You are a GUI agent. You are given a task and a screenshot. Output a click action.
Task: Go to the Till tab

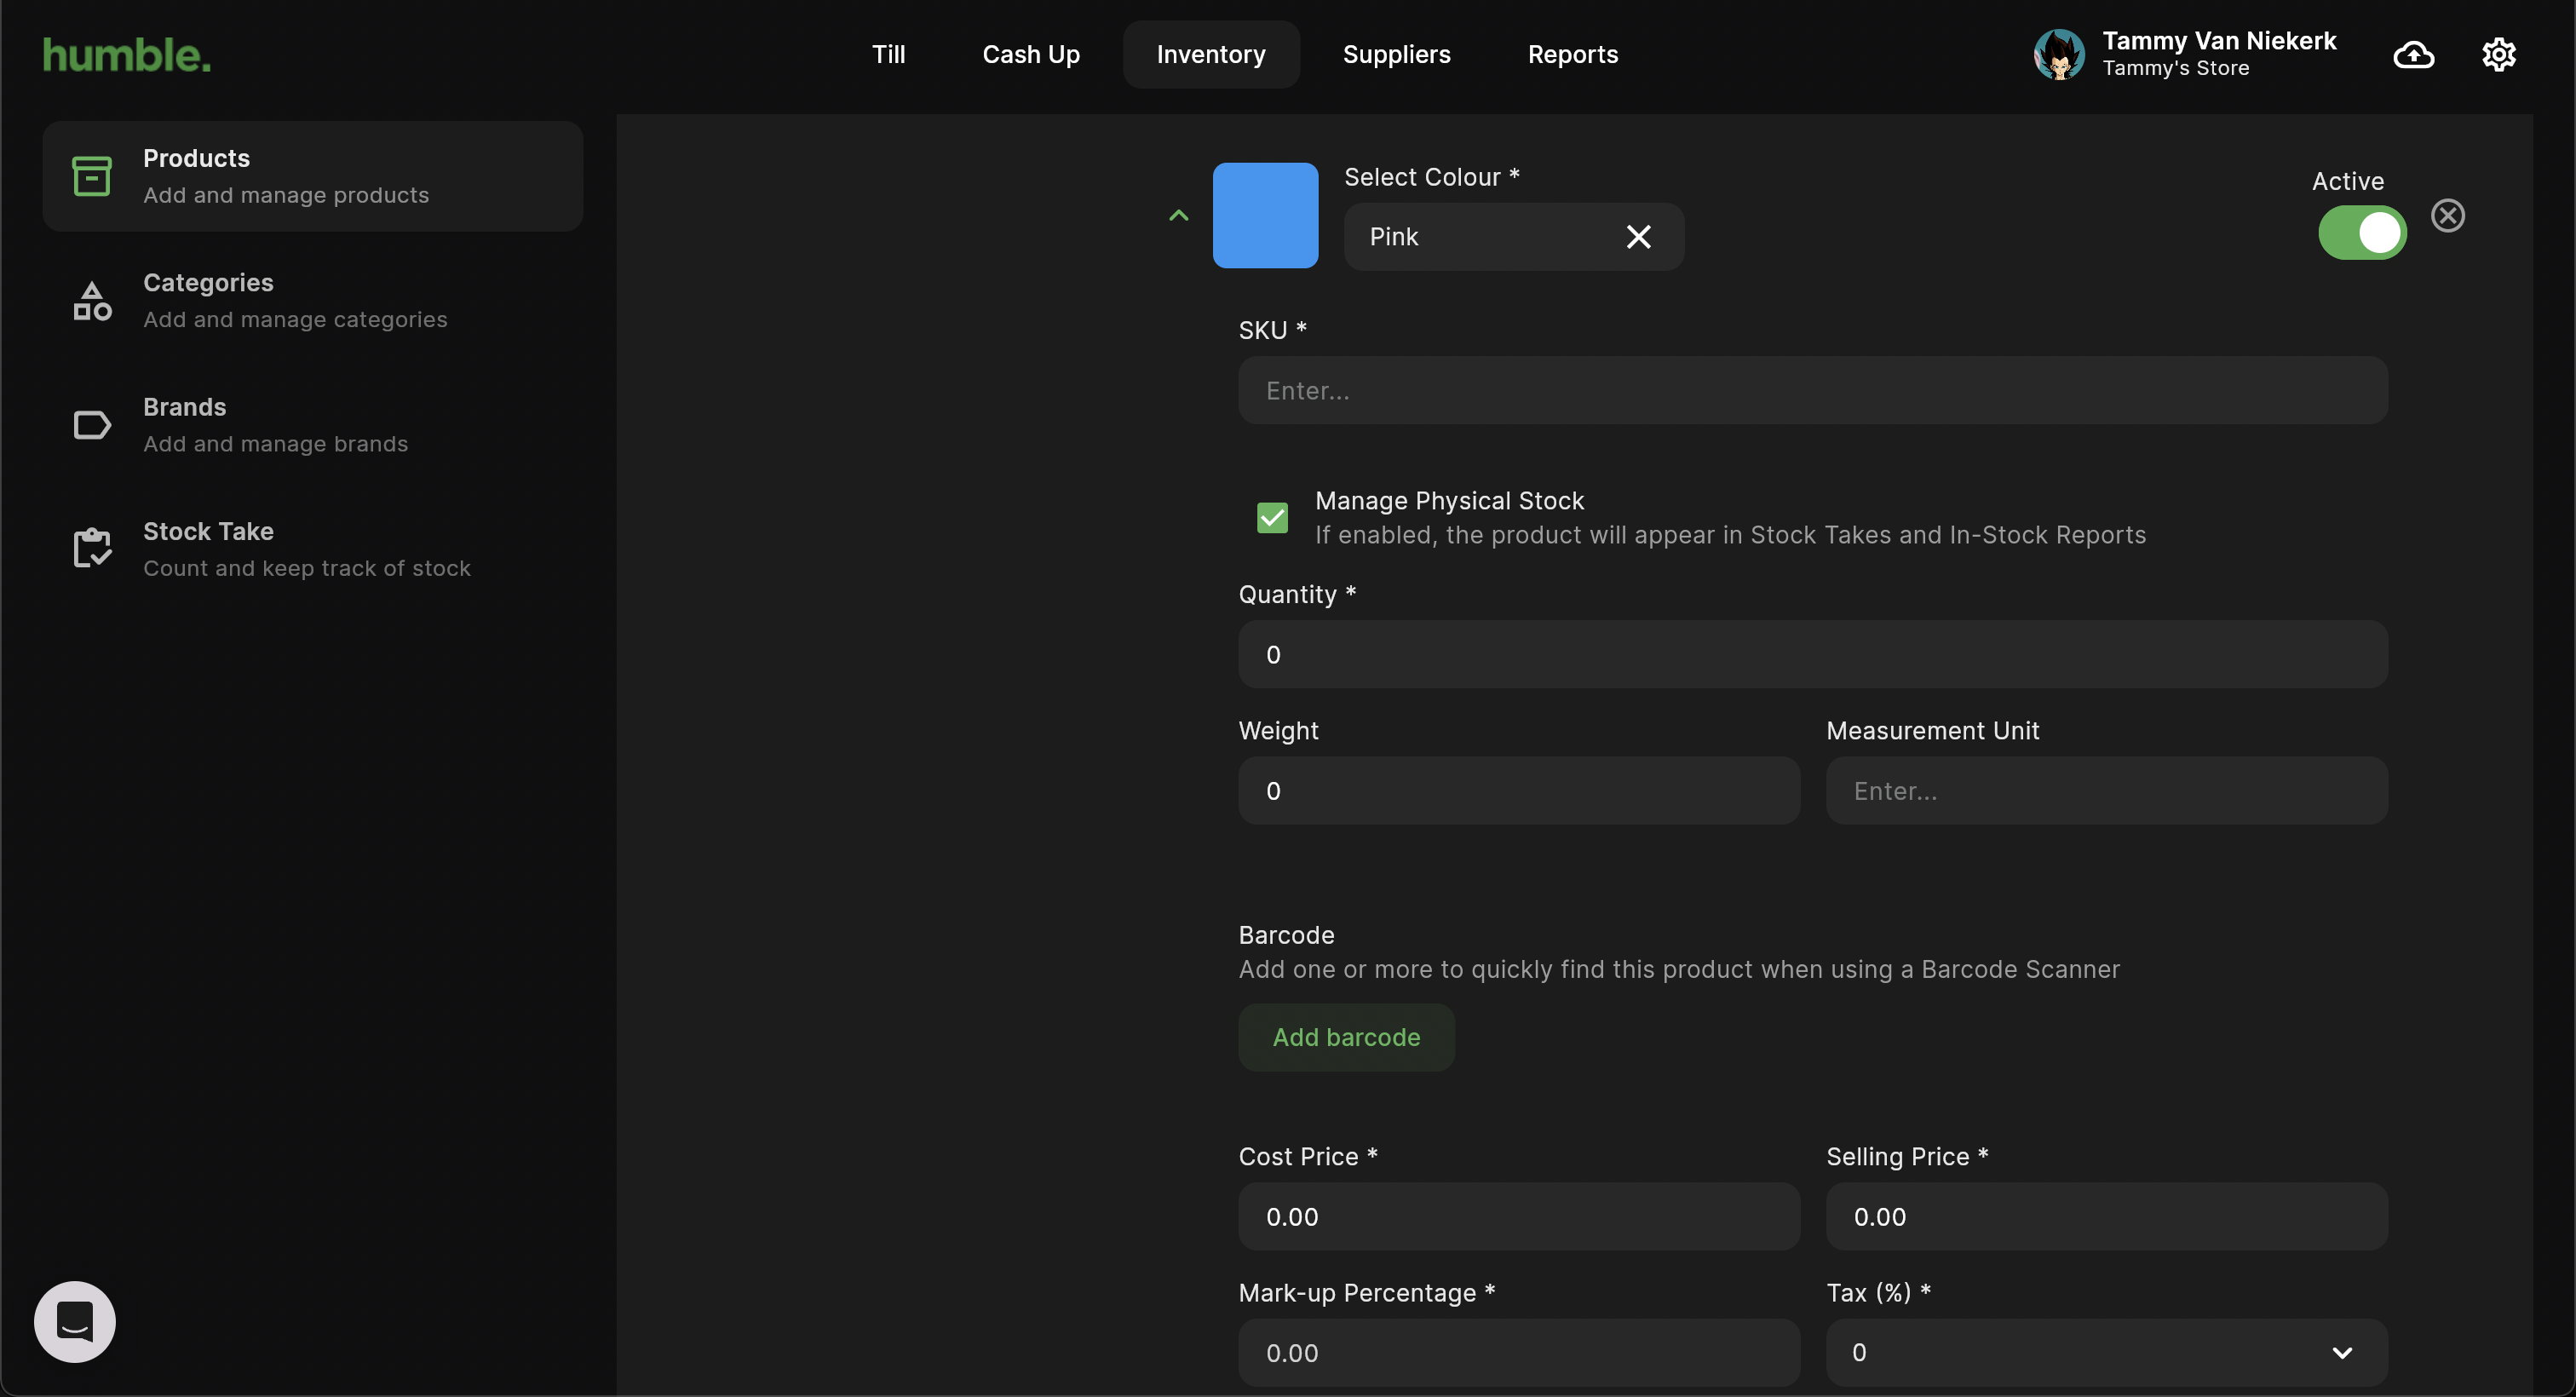click(888, 55)
